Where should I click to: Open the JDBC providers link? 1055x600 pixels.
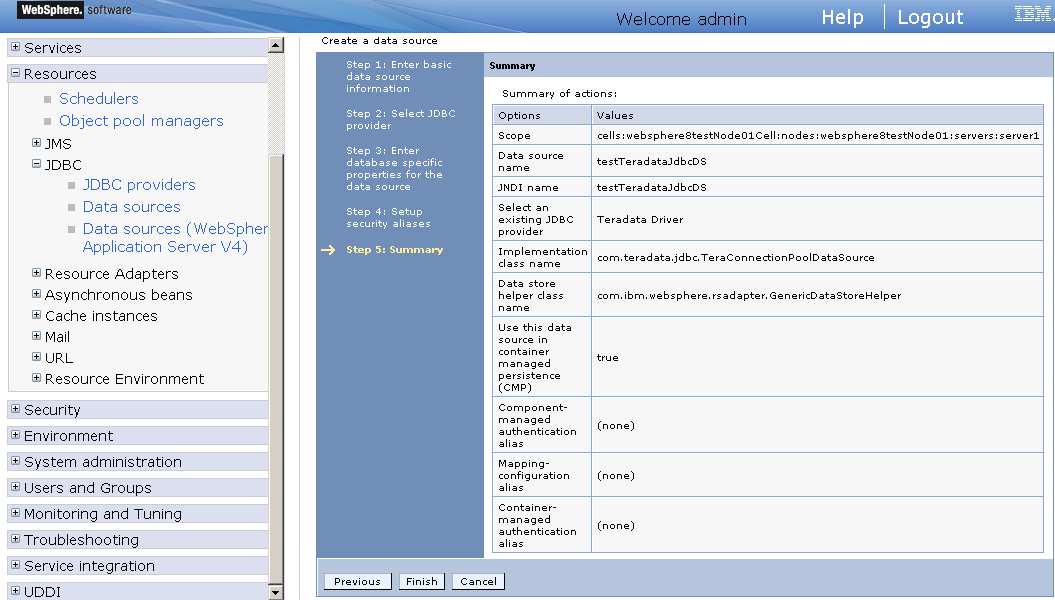pyautogui.click(x=139, y=185)
